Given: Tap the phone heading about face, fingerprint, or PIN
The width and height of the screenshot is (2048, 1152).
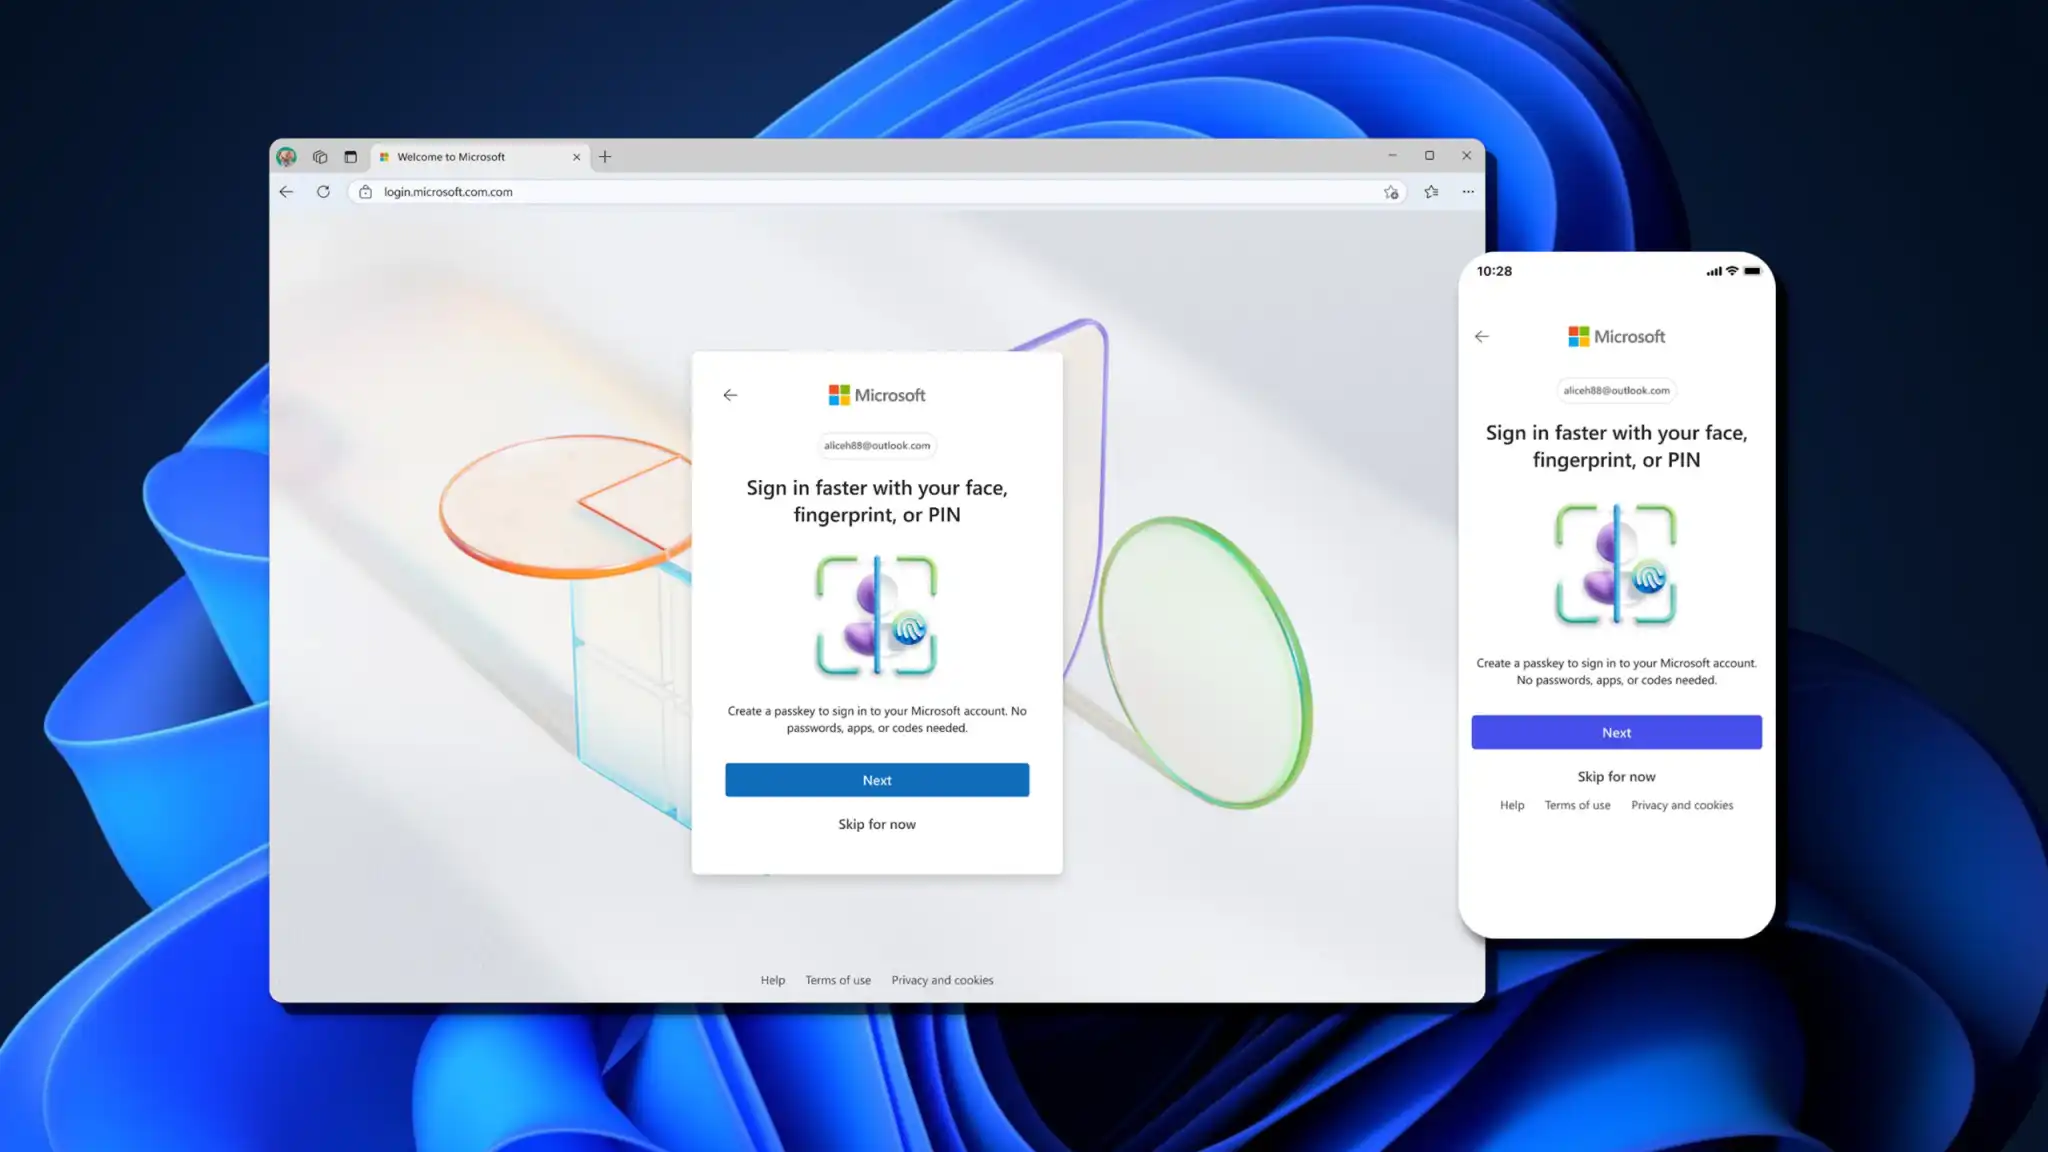Looking at the screenshot, I should tap(1617, 446).
